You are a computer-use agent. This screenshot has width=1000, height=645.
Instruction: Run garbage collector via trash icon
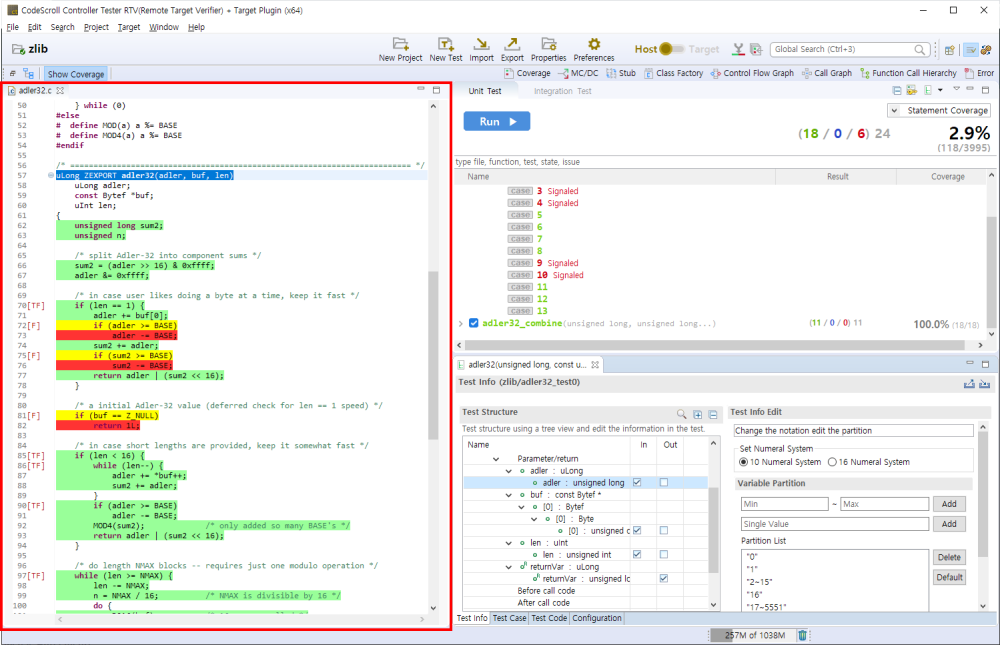[802, 635]
